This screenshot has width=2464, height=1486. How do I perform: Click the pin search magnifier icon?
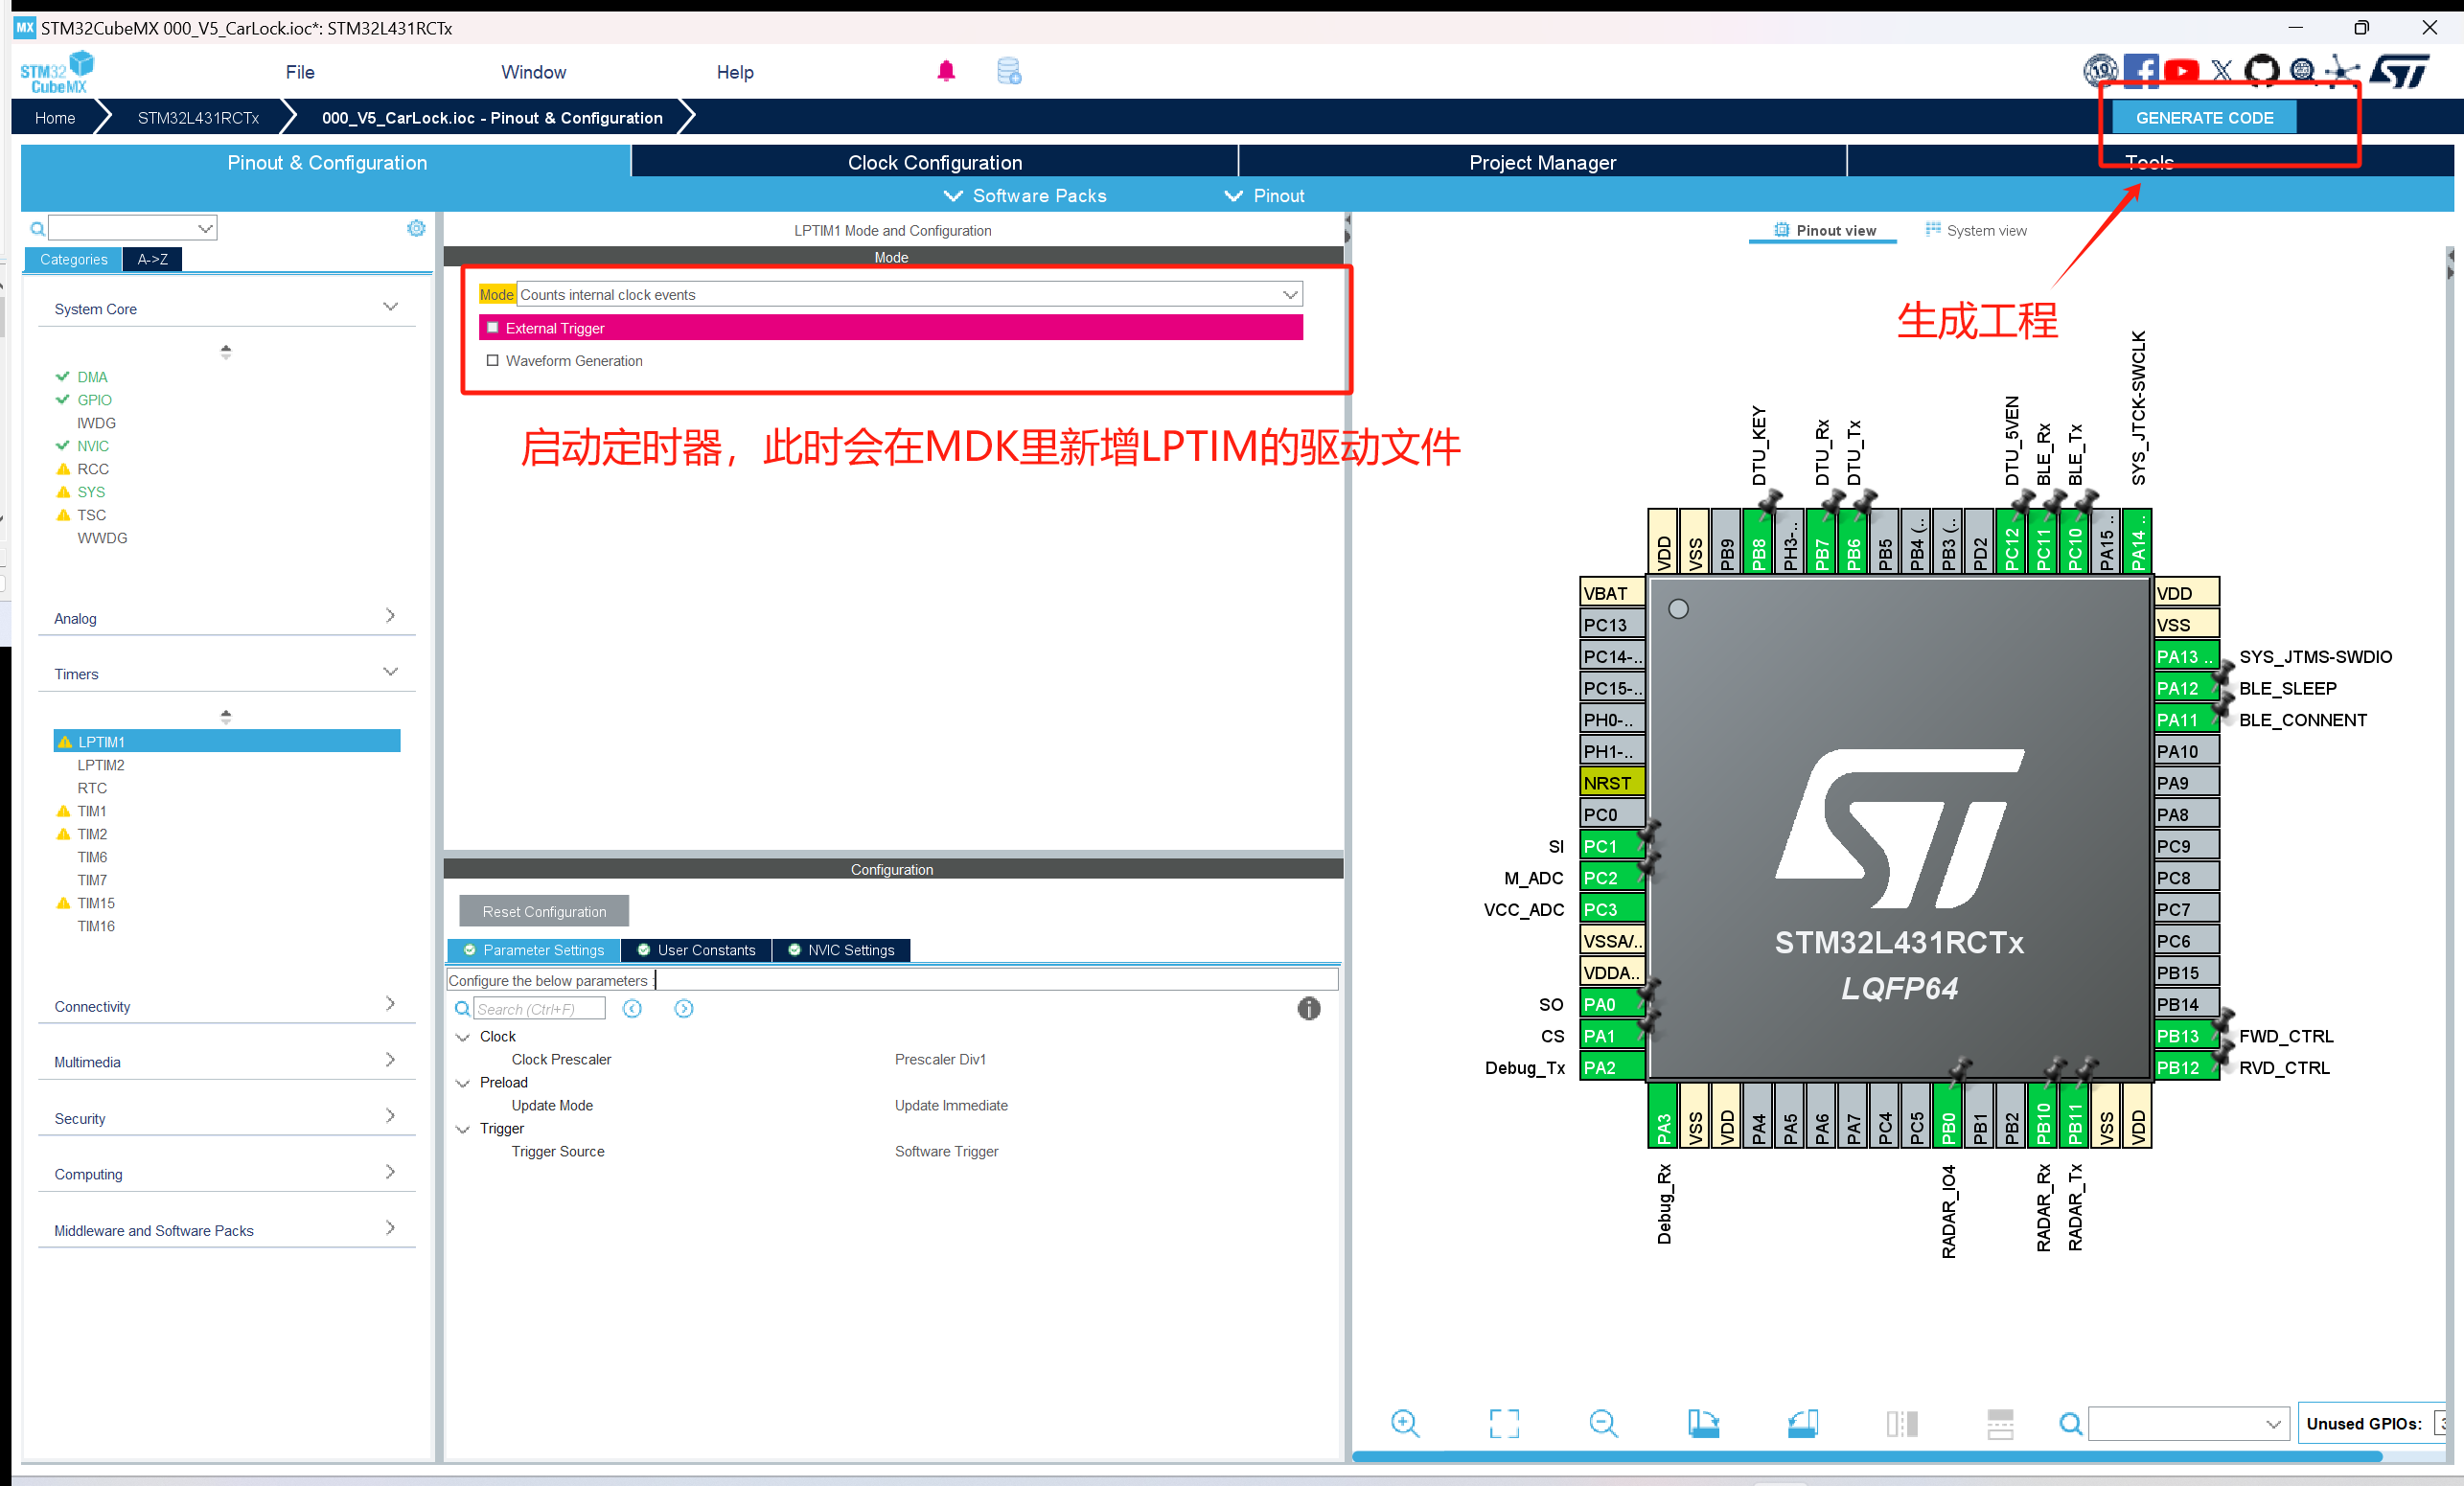(2071, 1423)
